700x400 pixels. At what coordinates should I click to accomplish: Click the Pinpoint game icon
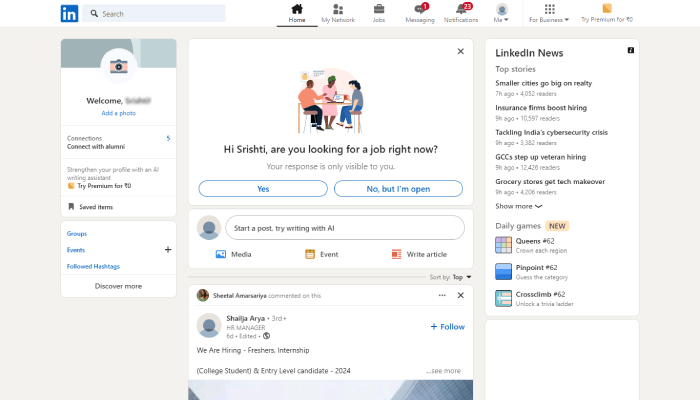pos(503,271)
